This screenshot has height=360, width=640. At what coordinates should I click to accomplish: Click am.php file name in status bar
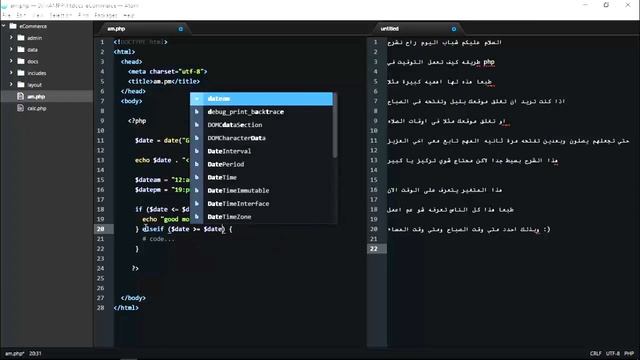[x=15, y=353]
